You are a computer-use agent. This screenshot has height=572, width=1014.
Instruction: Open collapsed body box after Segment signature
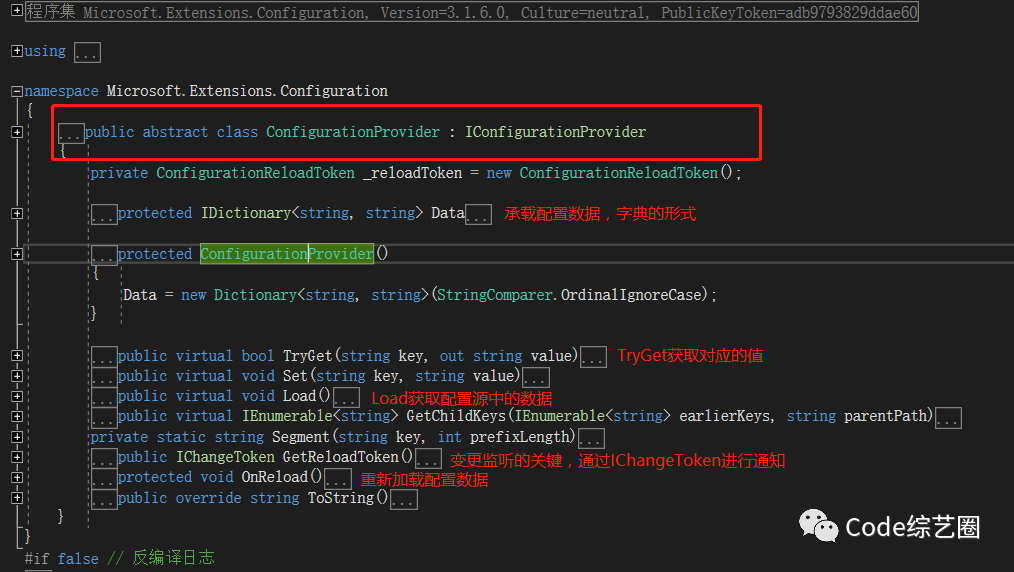(x=591, y=438)
